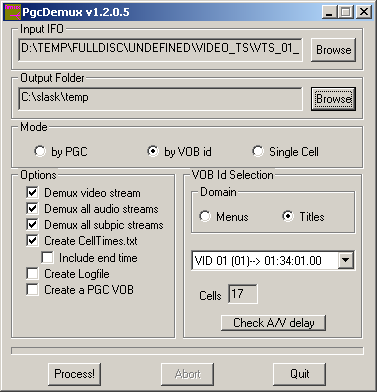Viewport: 377px width, 392px height.
Task: Select Titles domain radio button
Action: click(x=288, y=216)
